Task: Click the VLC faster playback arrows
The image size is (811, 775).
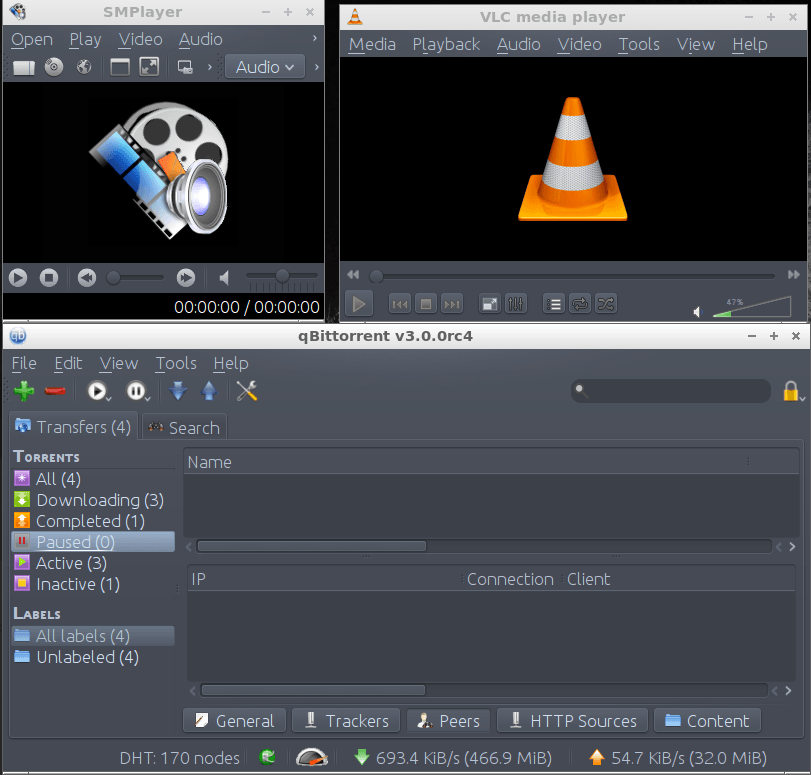Action: click(x=793, y=275)
